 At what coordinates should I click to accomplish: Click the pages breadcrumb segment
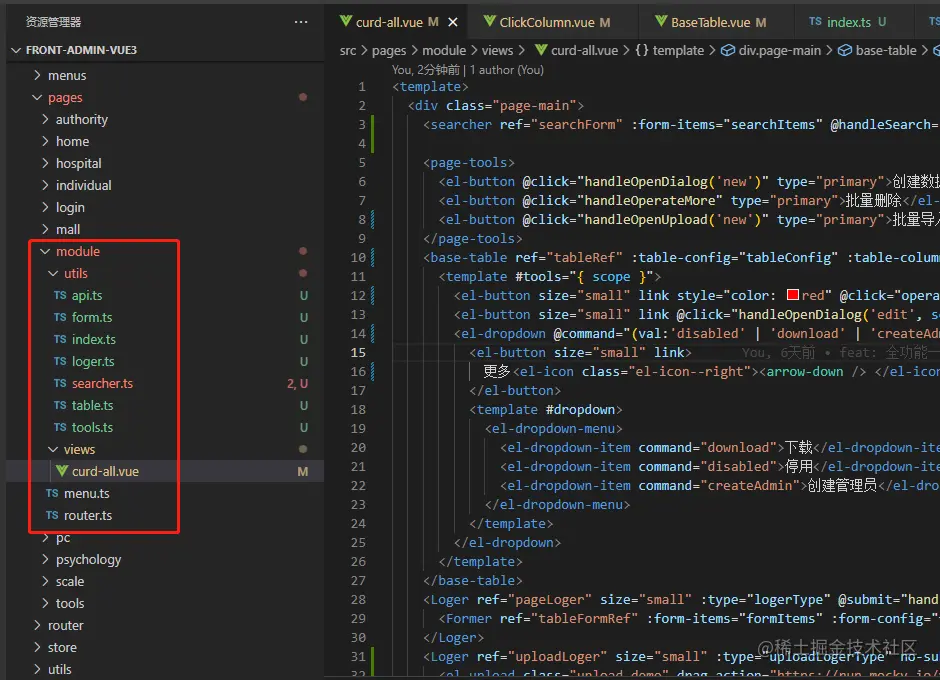pyautogui.click(x=388, y=51)
